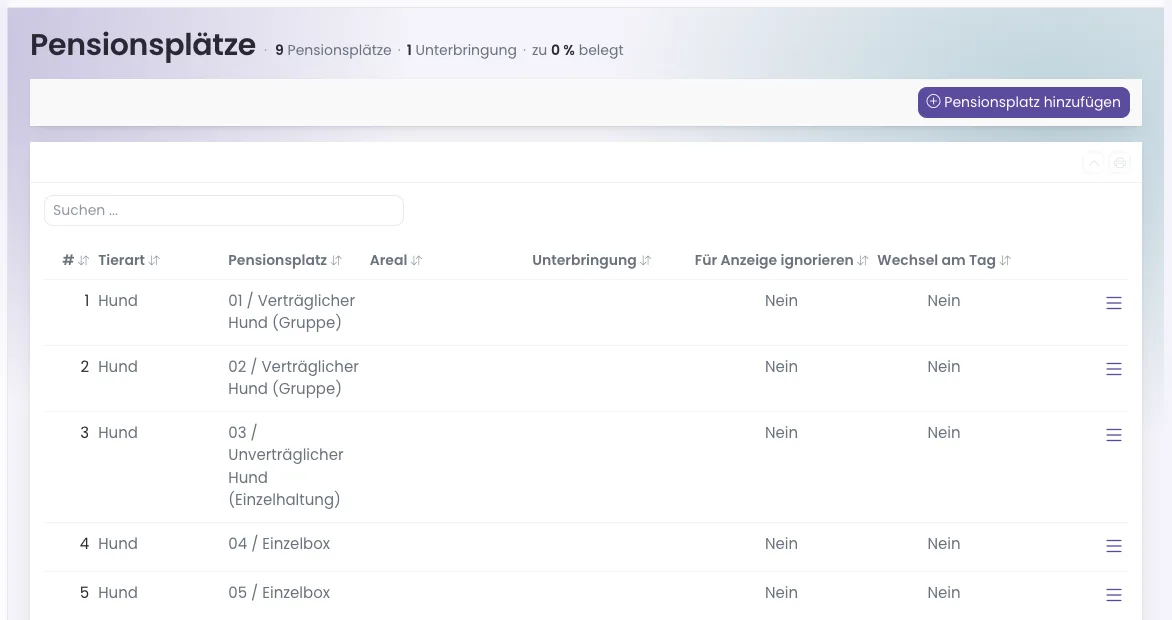The image size is (1172, 620).
Task: Click Hund in row 1 Tierart cell
Action: (x=118, y=301)
